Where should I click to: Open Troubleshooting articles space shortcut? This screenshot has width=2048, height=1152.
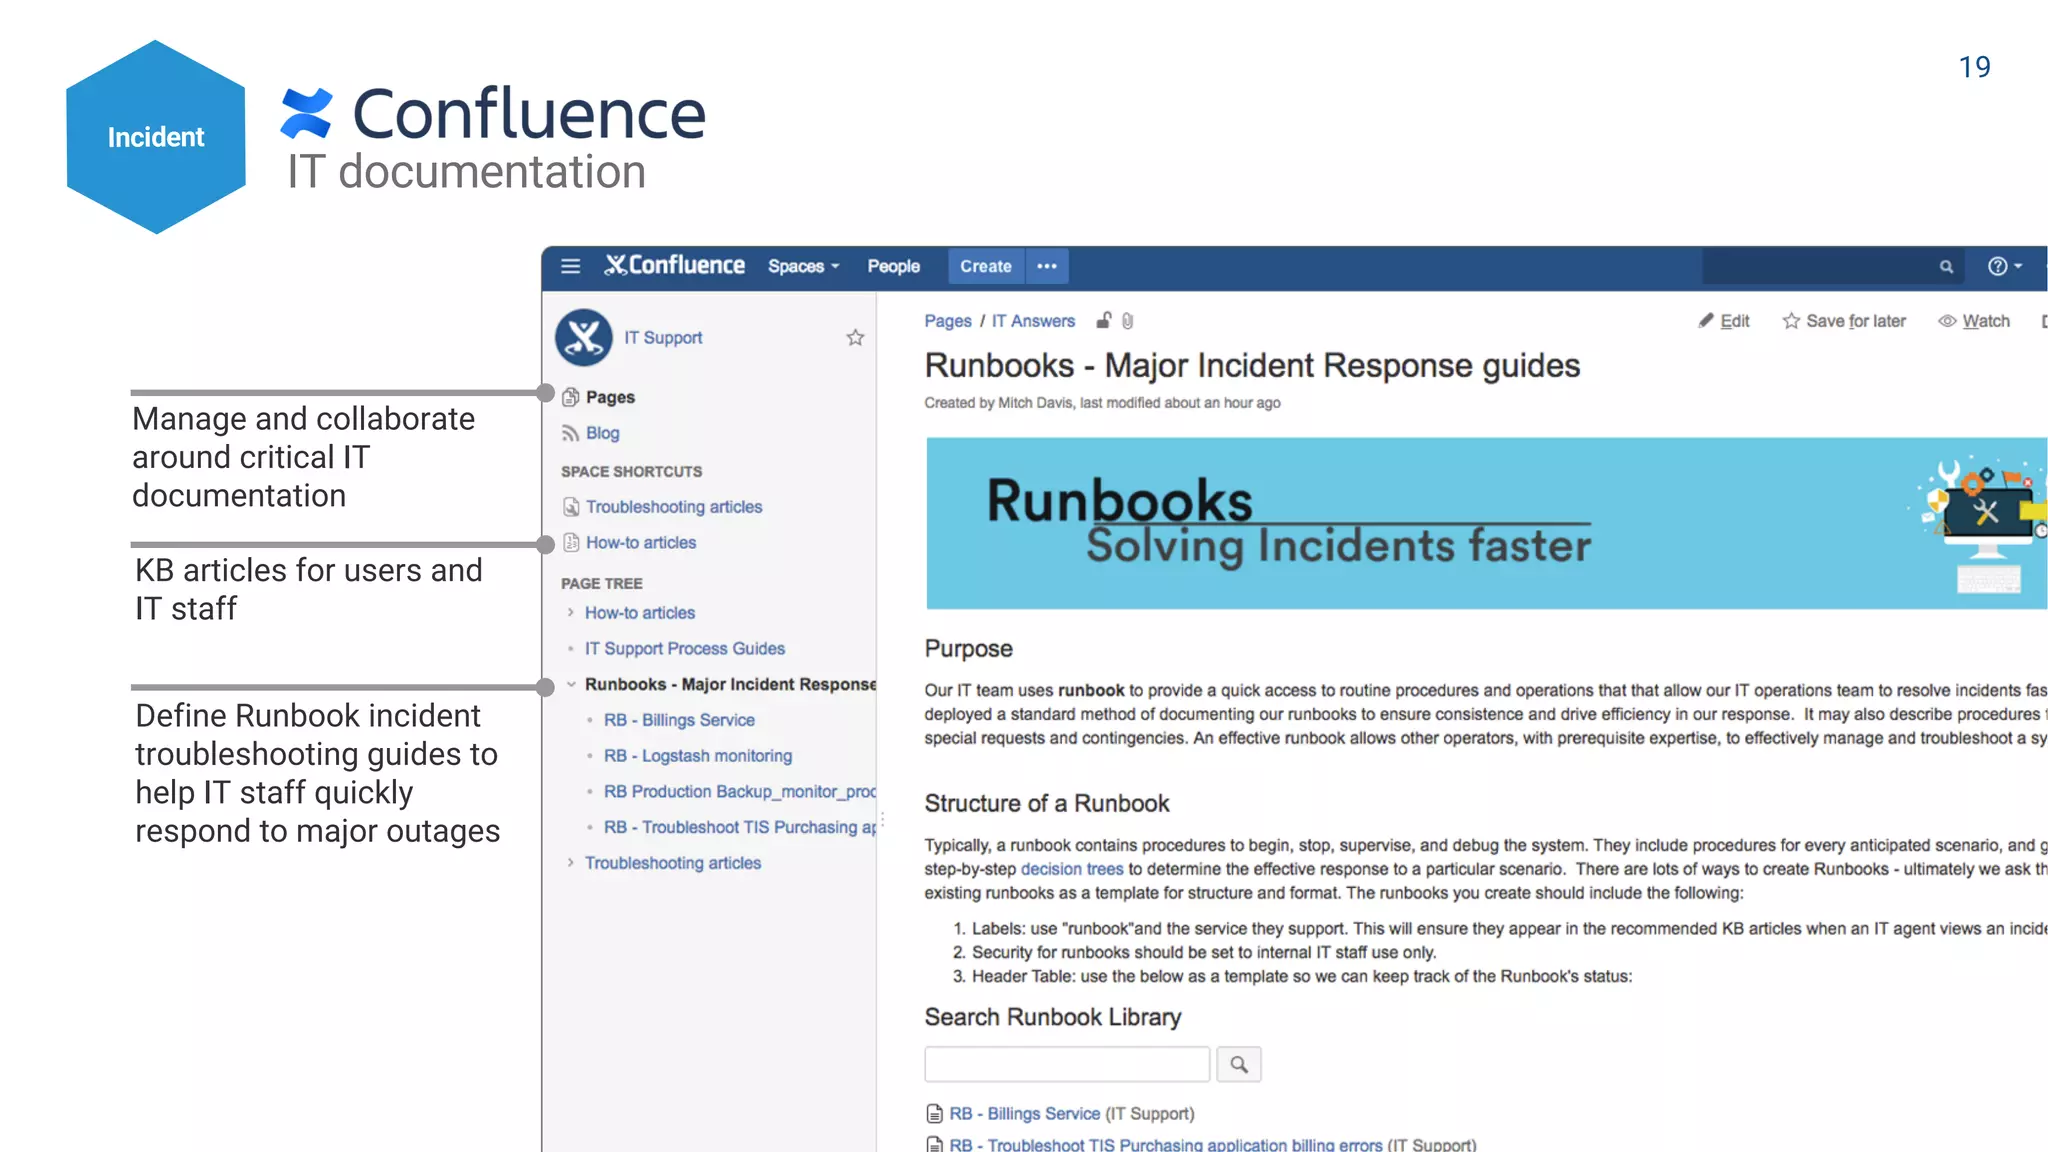coord(674,507)
